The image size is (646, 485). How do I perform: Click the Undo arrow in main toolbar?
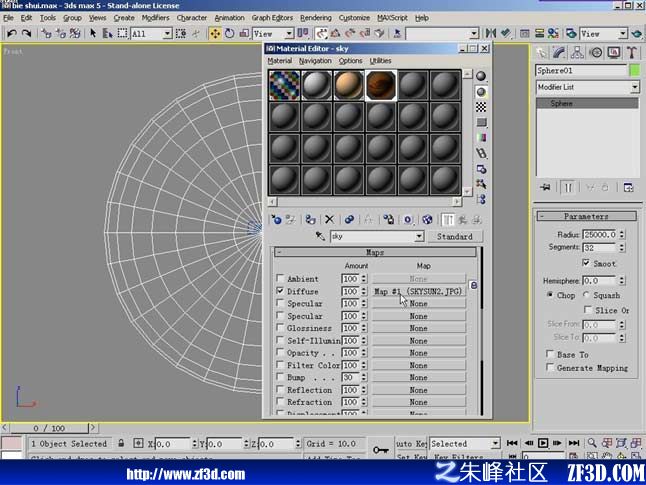click(12, 33)
